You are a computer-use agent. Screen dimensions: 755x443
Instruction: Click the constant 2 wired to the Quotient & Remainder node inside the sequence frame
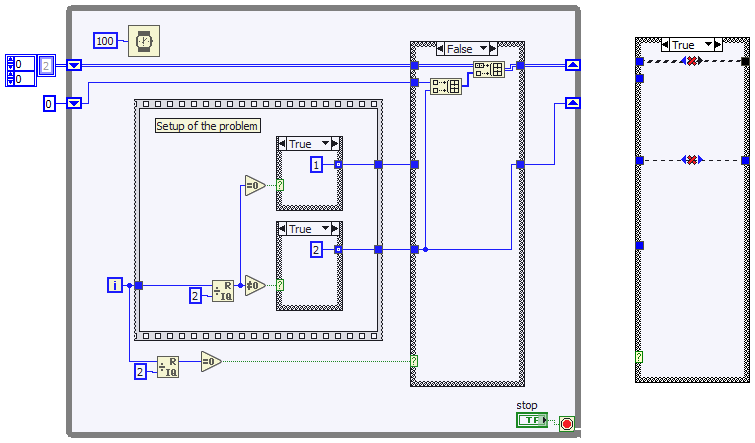[195, 295]
